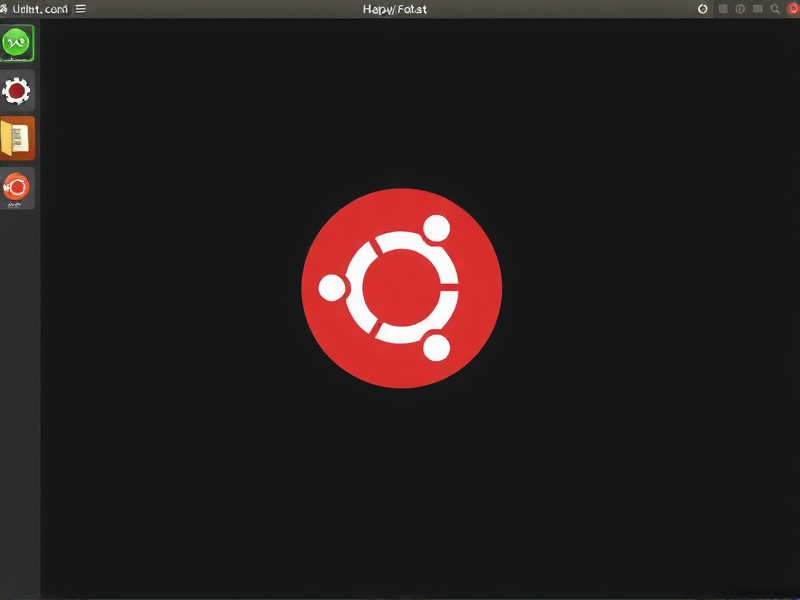Screen dimensions: 800x600
Task: Open the search magnifier in top bar
Action: [x=775, y=9]
